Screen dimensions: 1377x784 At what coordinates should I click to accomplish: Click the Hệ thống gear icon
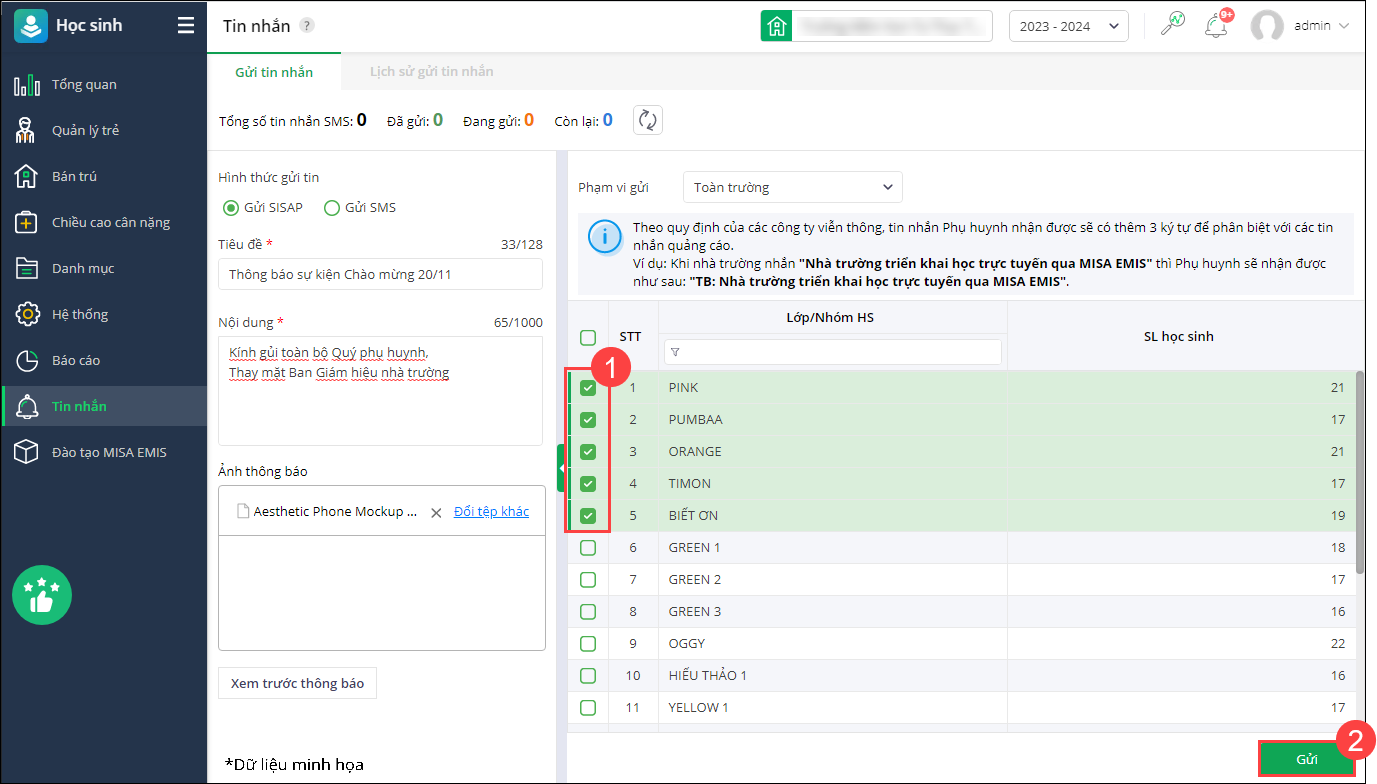pos(27,314)
